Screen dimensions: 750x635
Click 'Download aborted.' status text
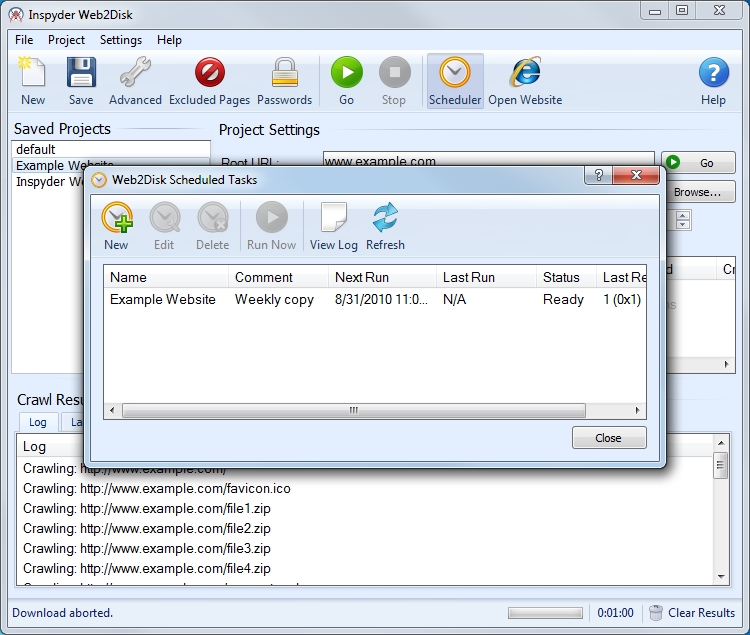point(63,613)
